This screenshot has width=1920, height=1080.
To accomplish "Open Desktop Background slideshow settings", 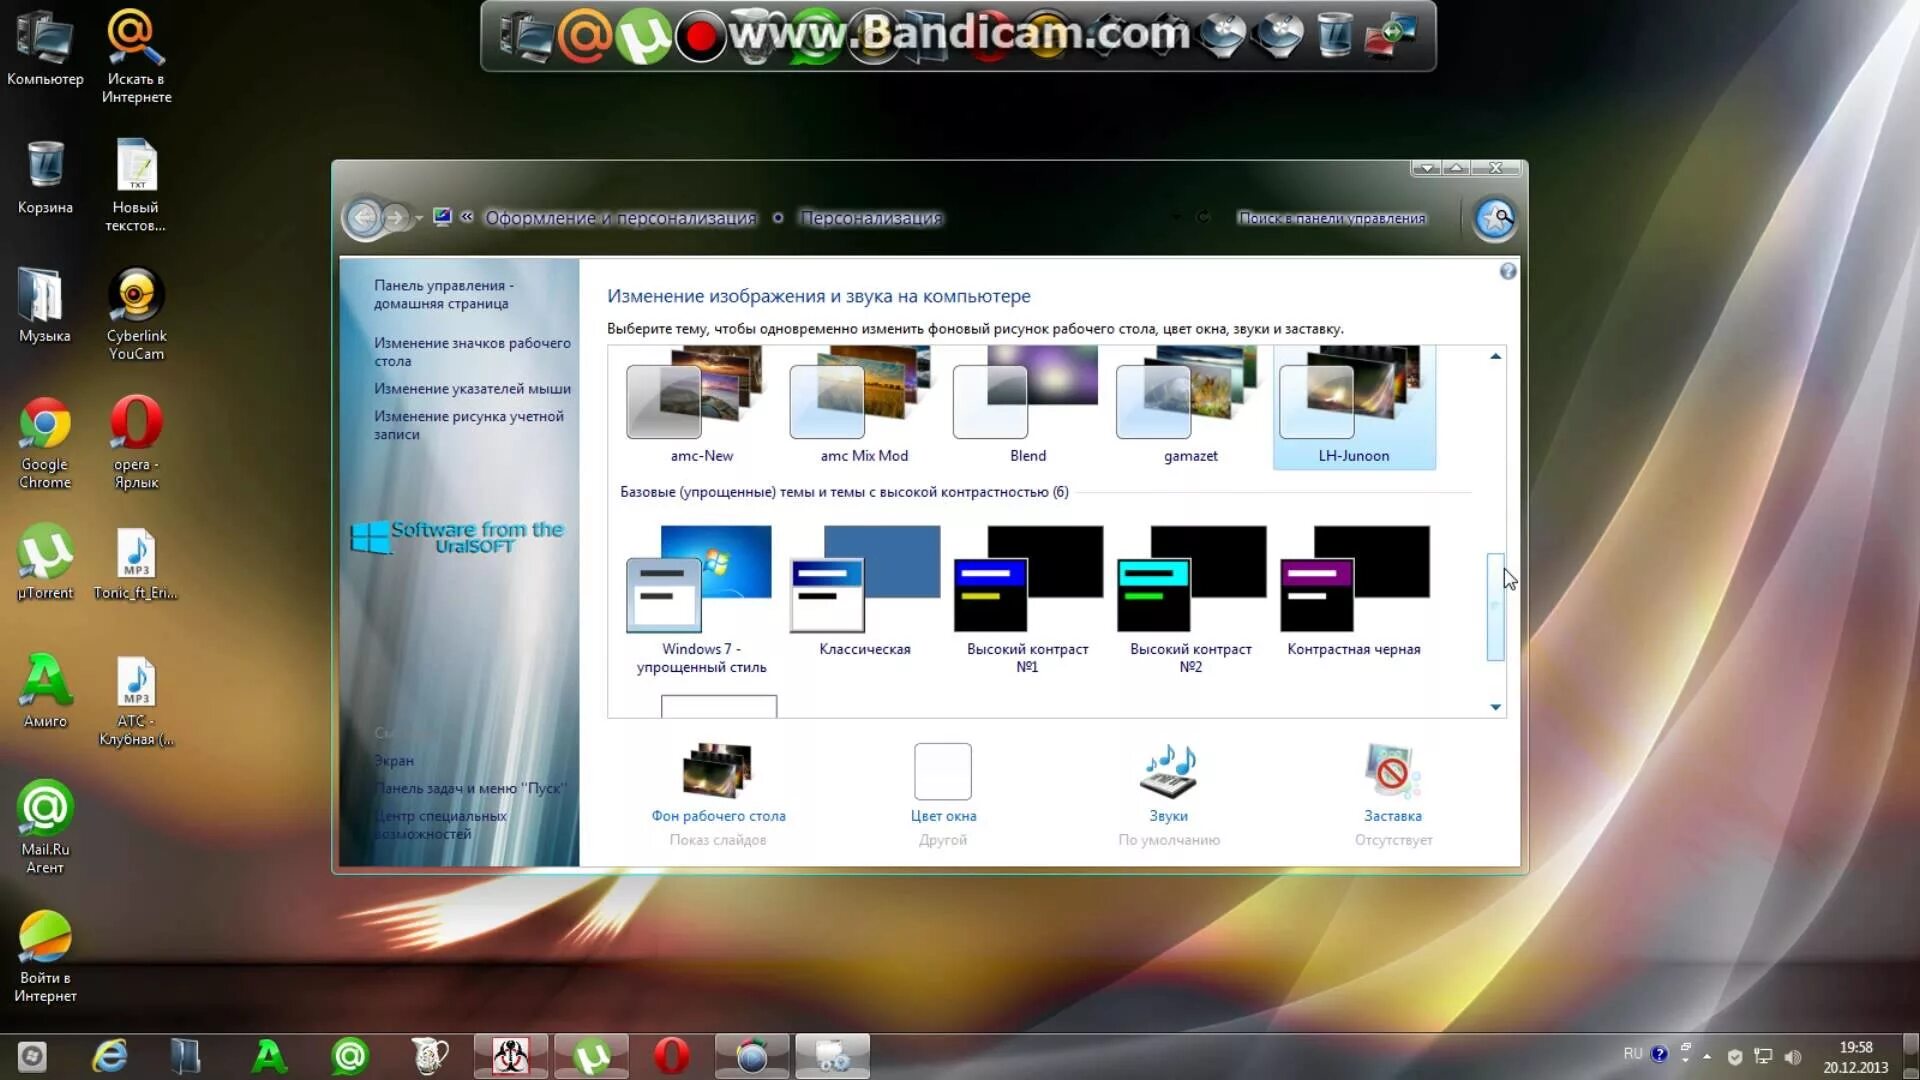I will (x=718, y=771).
